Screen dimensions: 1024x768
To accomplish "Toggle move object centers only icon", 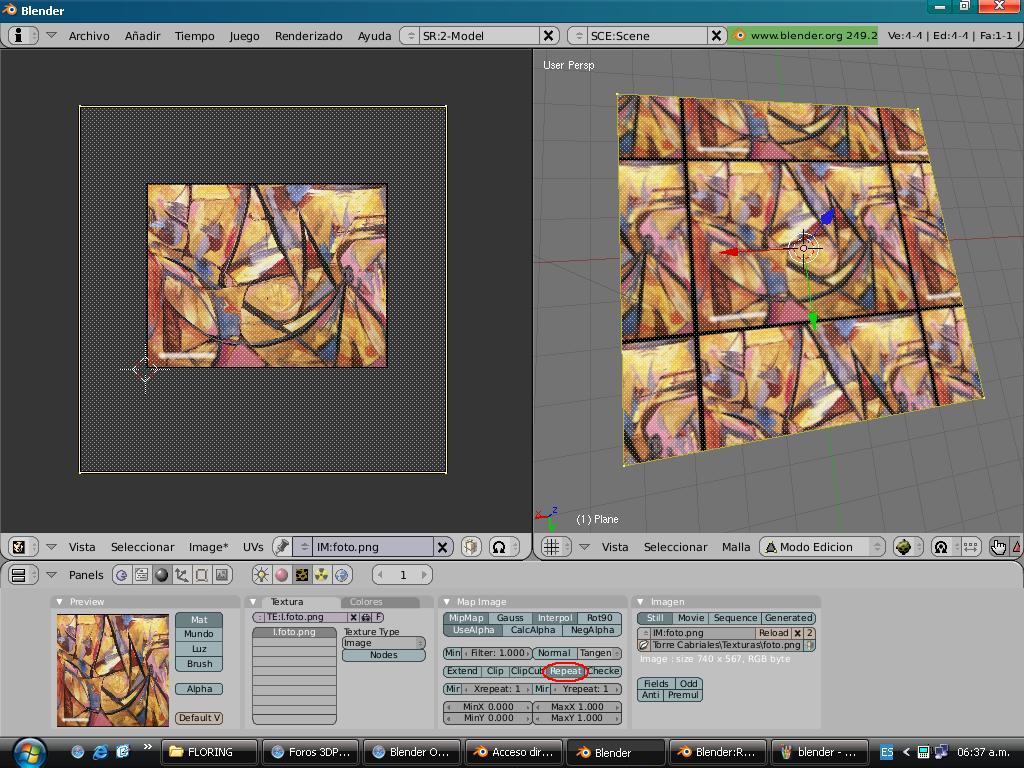I will (x=970, y=547).
